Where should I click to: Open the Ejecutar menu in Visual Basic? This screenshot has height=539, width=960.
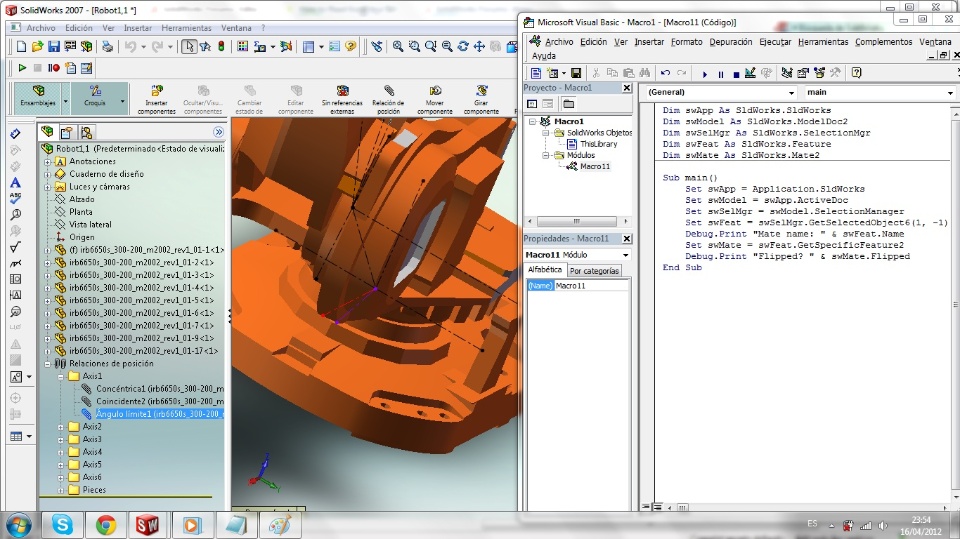click(x=775, y=42)
